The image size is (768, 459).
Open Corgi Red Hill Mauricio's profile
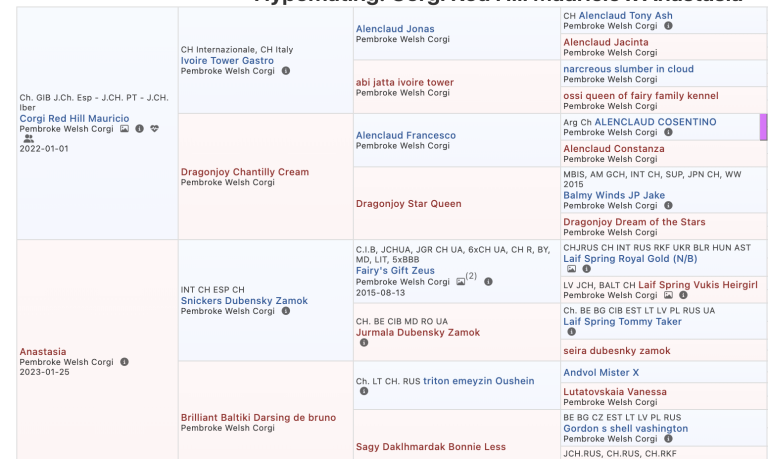point(74,119)
